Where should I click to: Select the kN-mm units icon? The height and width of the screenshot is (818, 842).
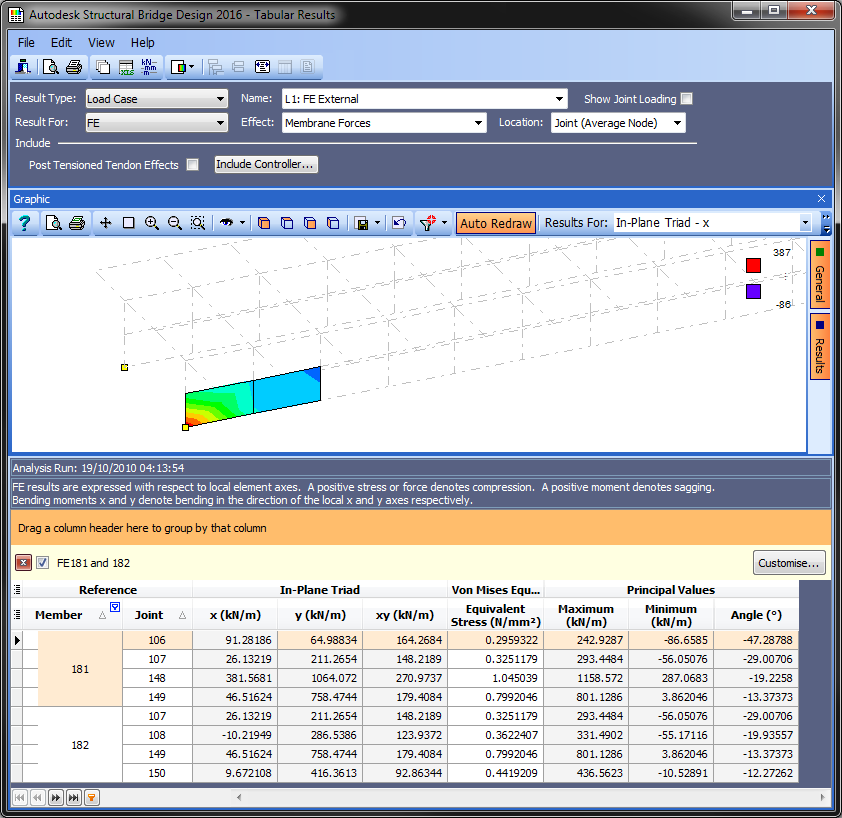pyautogui.click(x=146, y=66)
